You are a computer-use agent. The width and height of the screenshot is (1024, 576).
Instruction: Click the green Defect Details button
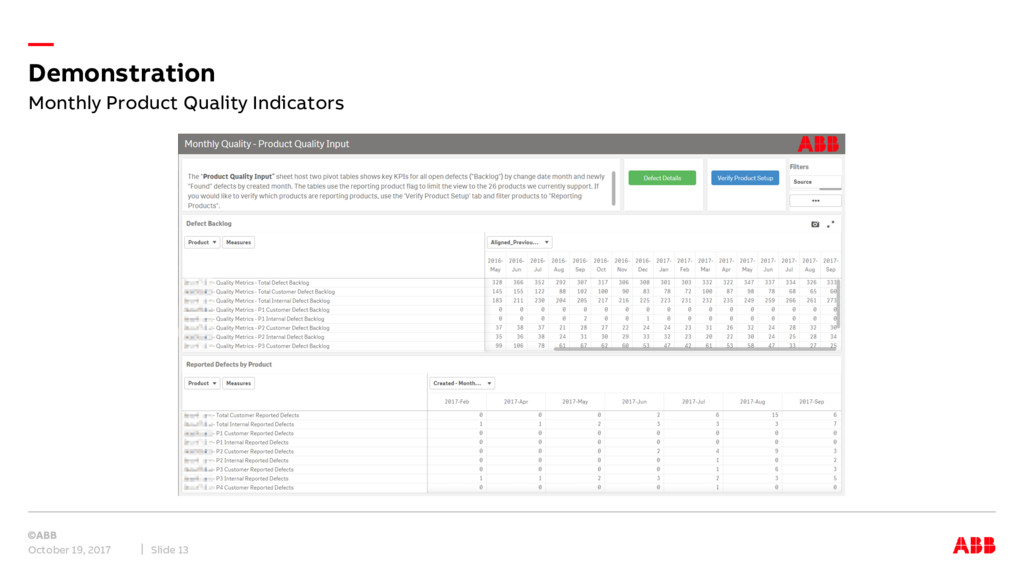pyautogui.click(x=662, y=178)
